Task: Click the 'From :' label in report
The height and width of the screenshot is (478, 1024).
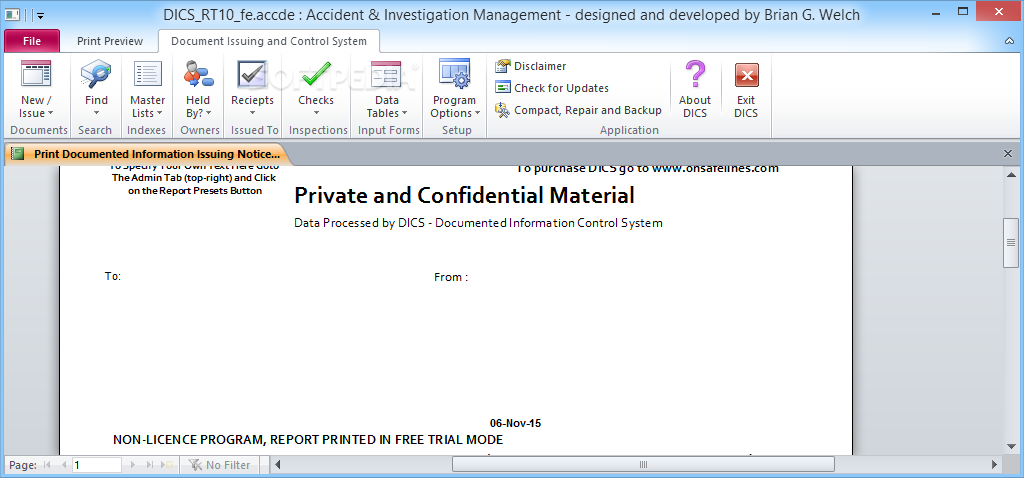Action: pos(451,277)
